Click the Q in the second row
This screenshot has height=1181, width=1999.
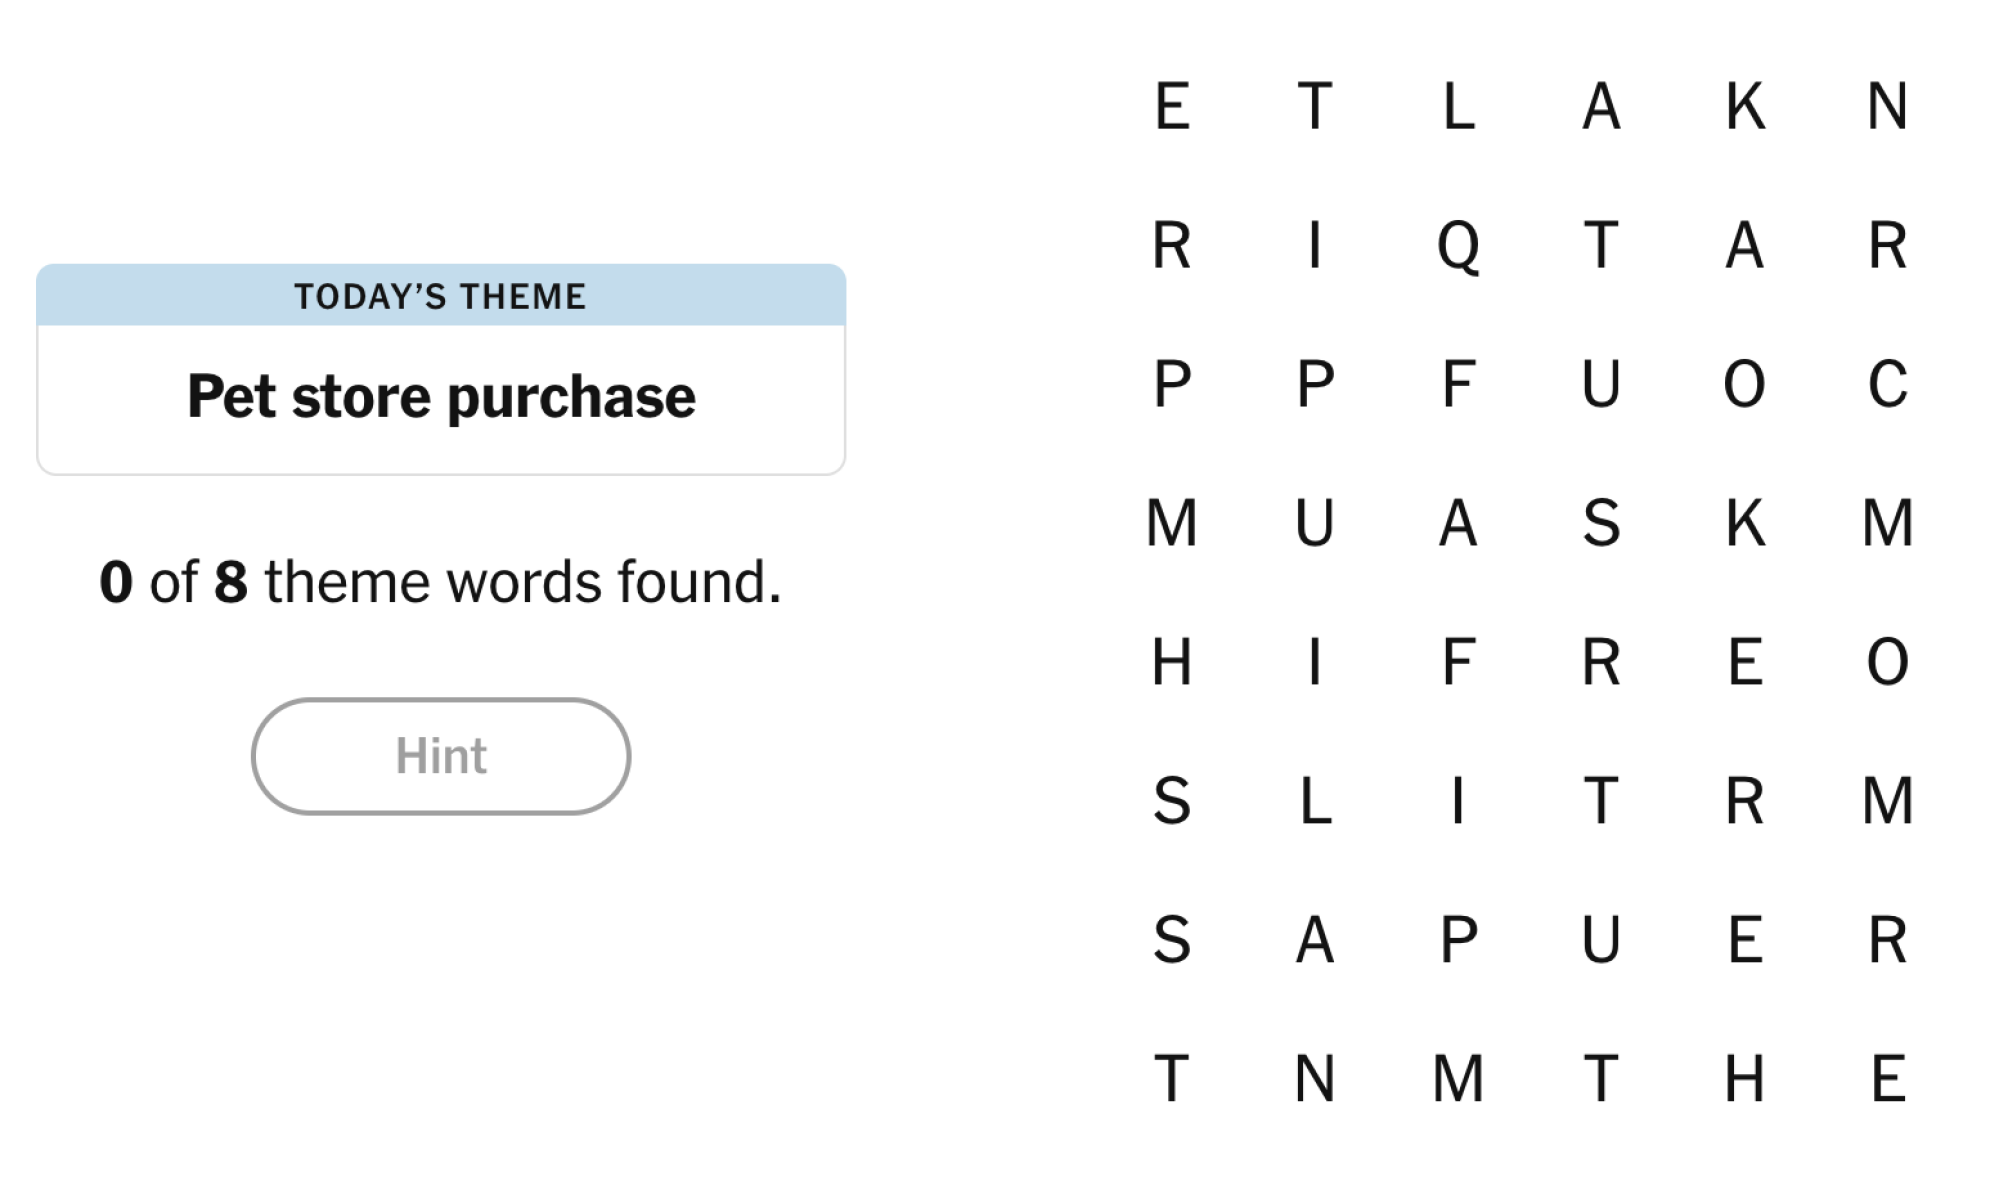tap(1458, 243)
